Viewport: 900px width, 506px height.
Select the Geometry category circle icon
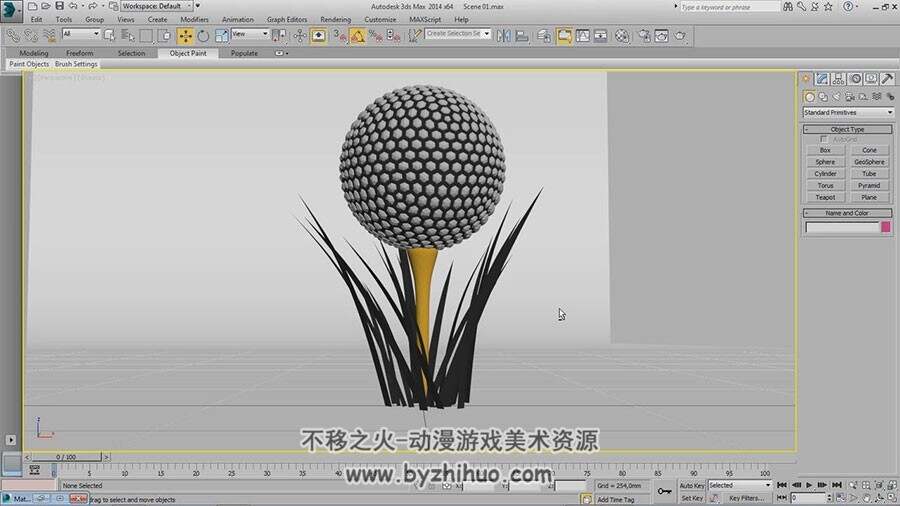coord(809,97)
